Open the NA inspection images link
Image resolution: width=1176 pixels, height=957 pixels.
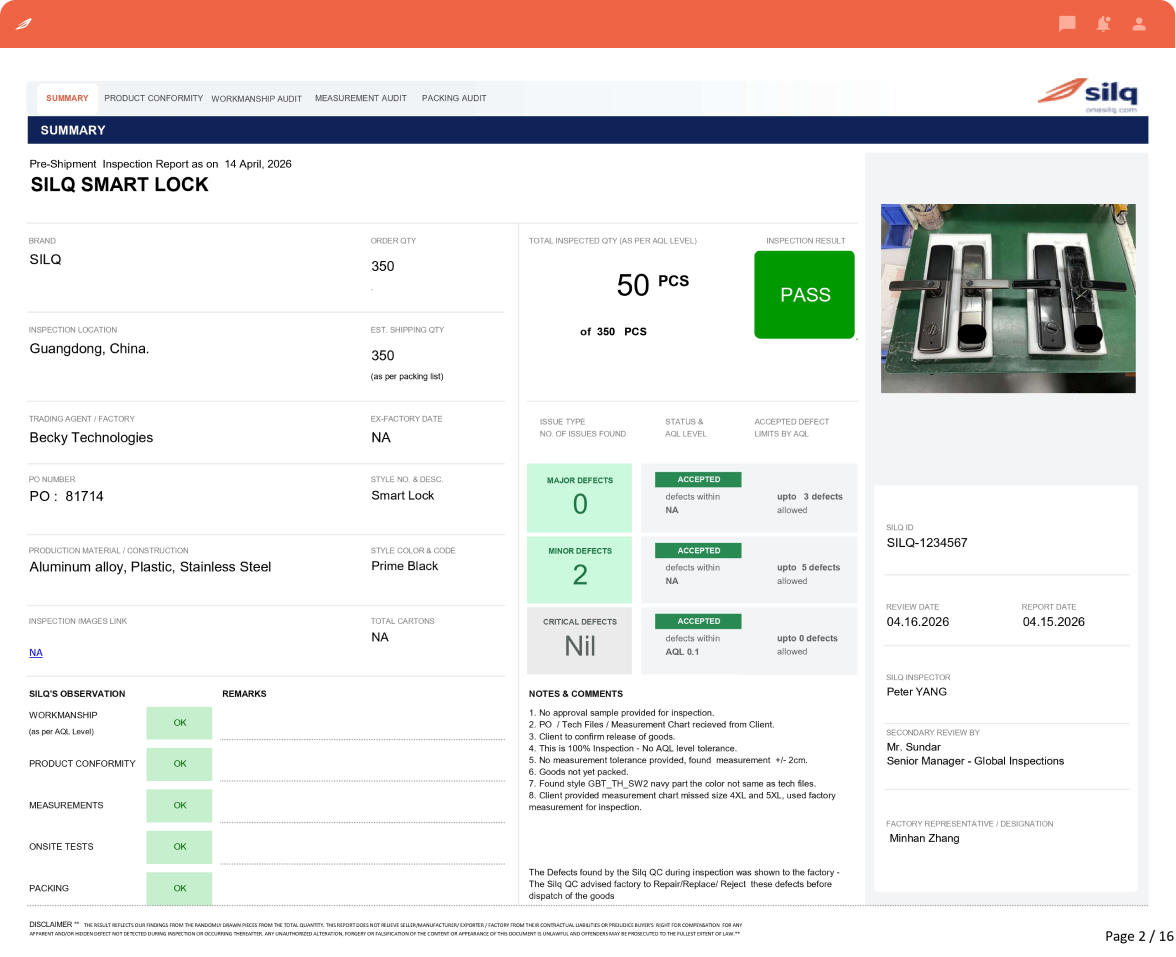tap(36, 652)
